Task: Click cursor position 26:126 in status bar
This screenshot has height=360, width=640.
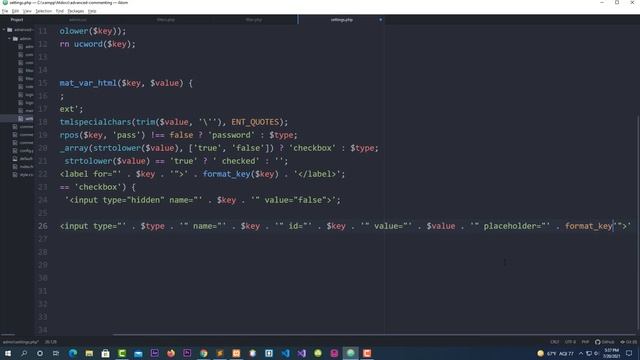Action: pyautogui.click(x=51, y=342)
